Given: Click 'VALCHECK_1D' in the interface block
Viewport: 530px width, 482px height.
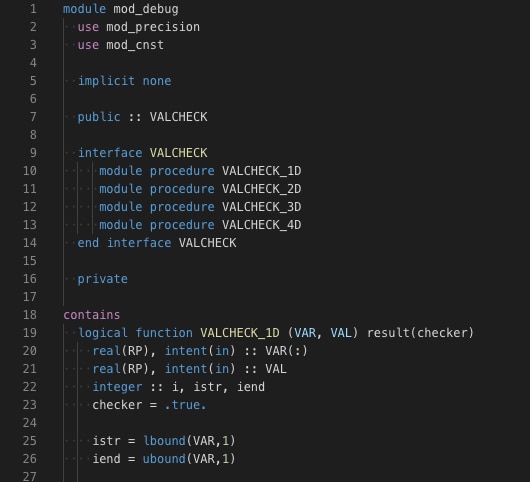Looking at the screenshot, I should point(261,171).
